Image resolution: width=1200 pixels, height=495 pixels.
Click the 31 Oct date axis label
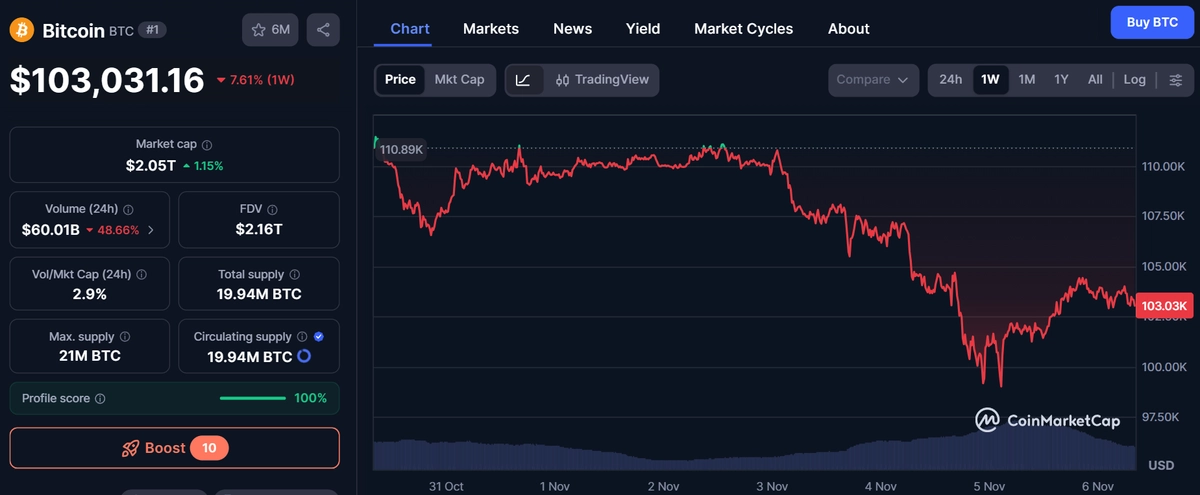(x=446, y=486)
